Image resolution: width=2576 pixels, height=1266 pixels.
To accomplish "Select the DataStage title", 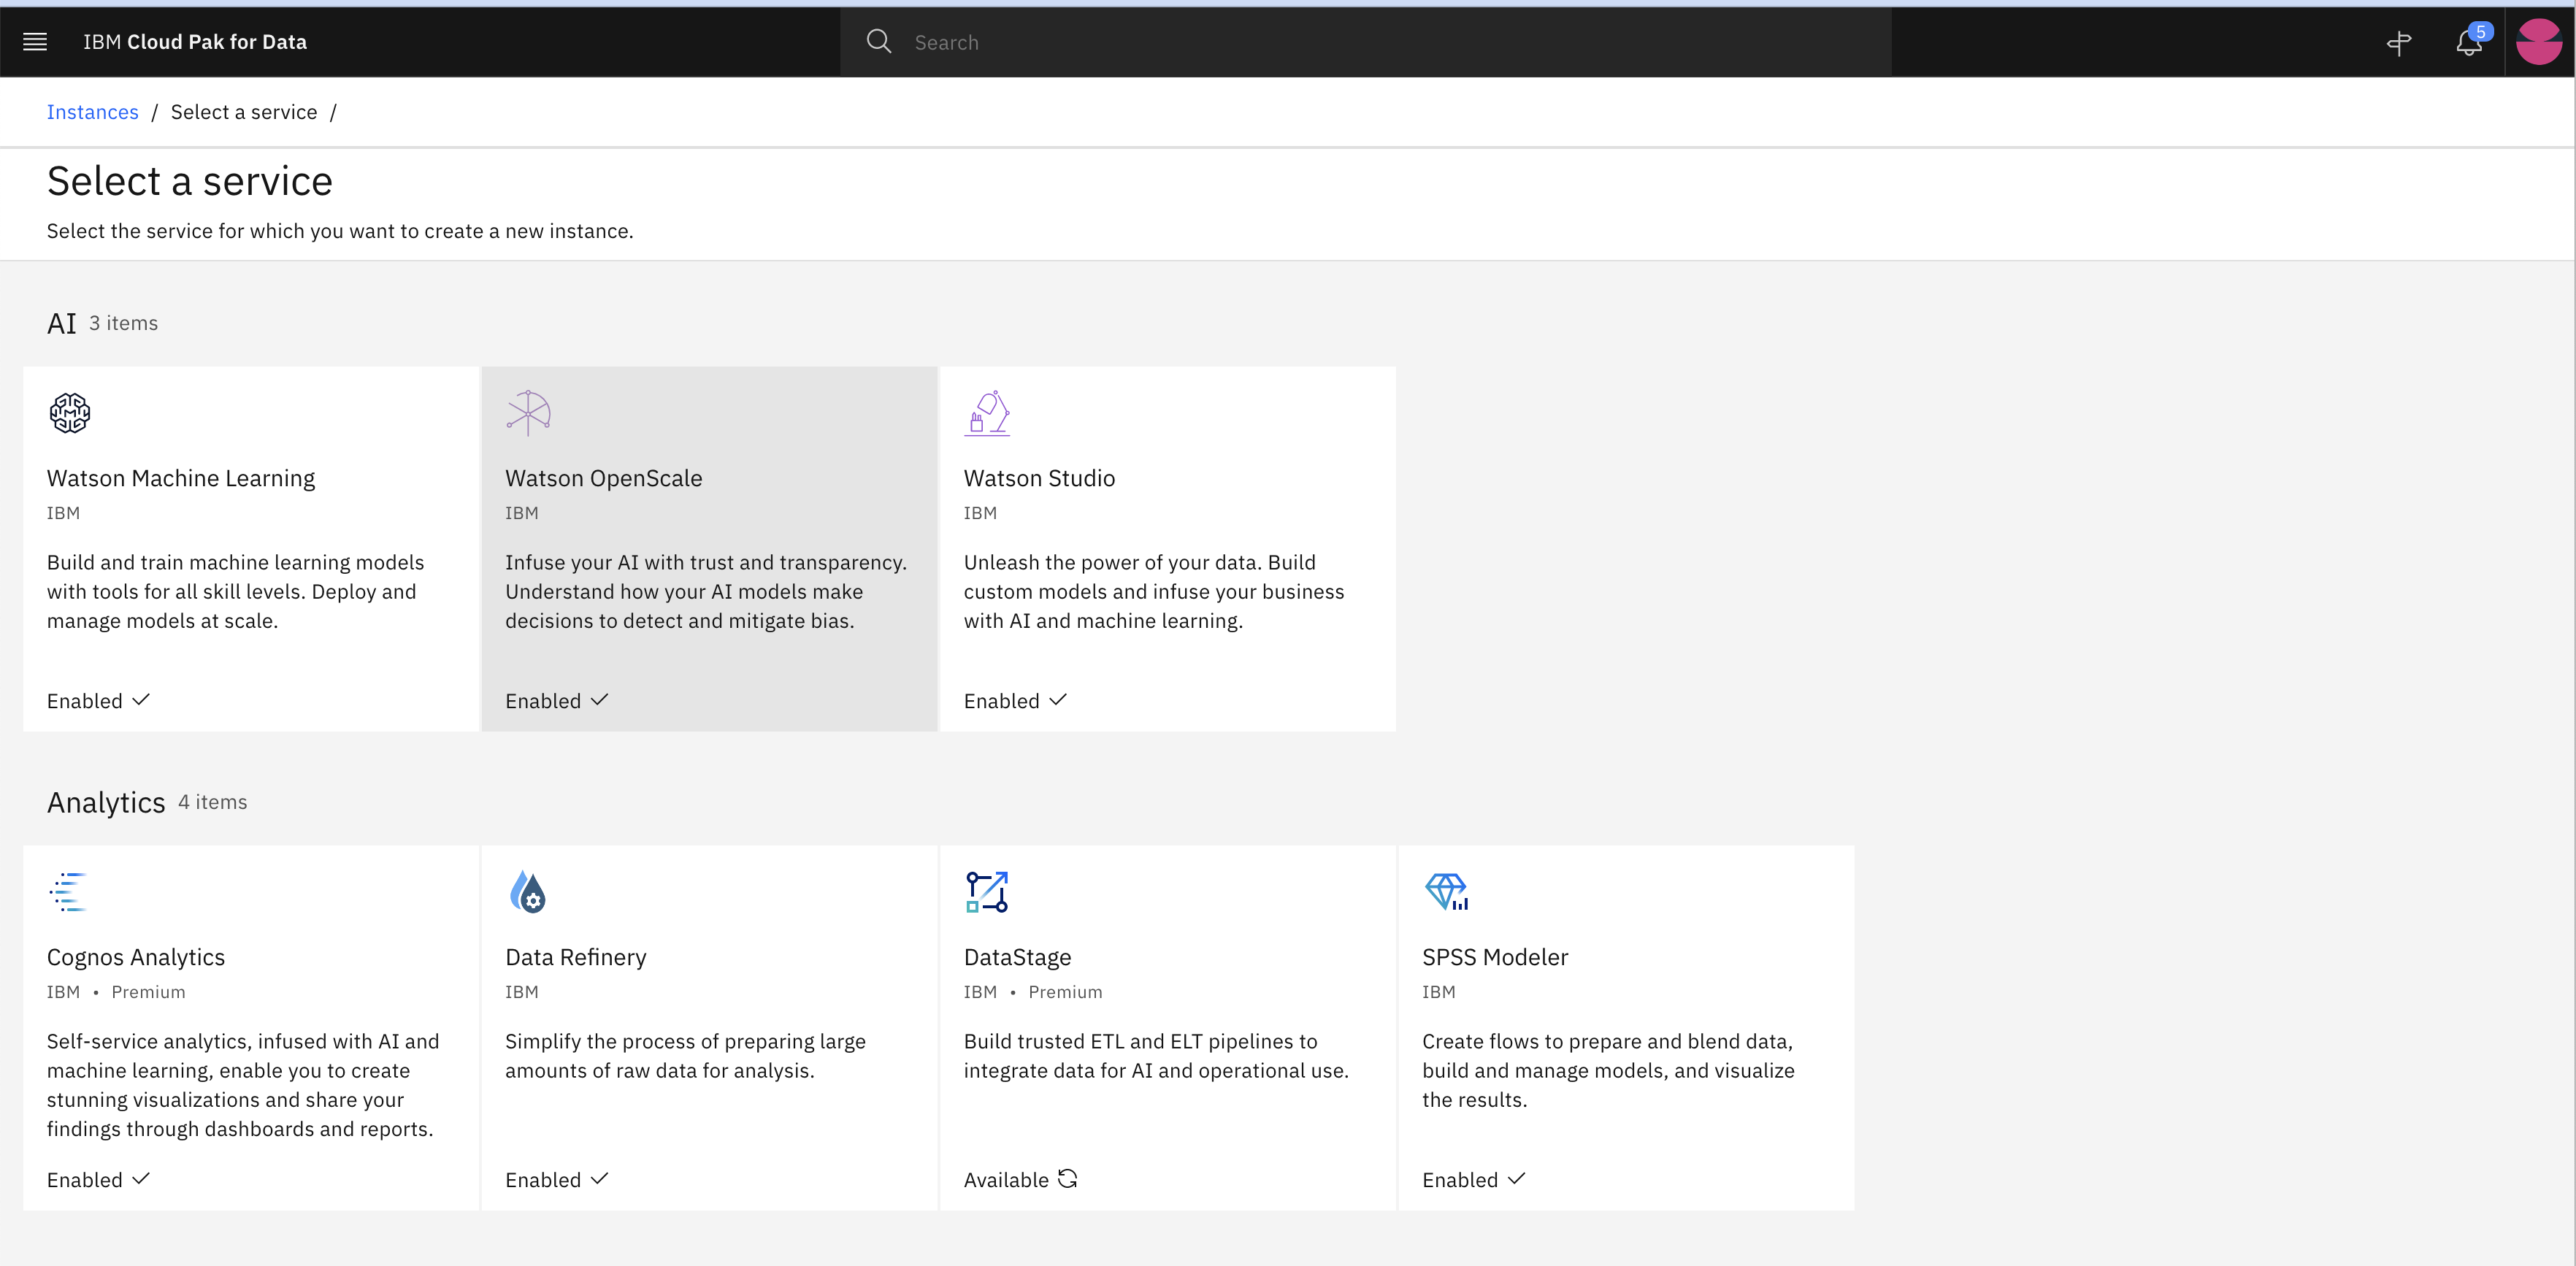I will [x=1018, y=957].
